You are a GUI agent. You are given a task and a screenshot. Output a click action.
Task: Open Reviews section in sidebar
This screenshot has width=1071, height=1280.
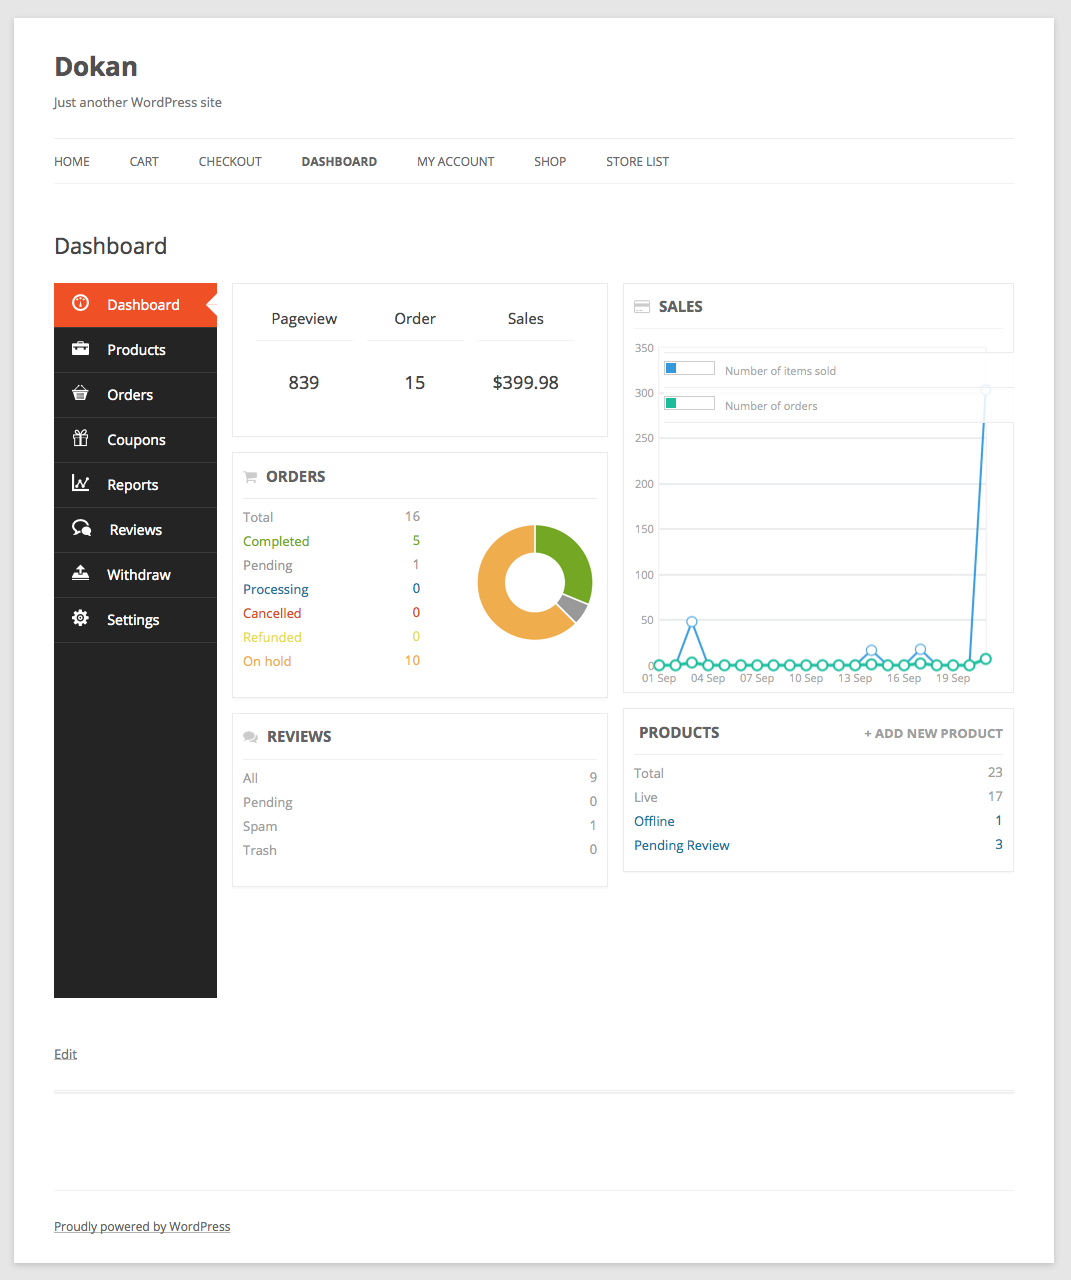click(x=135, y=530)
